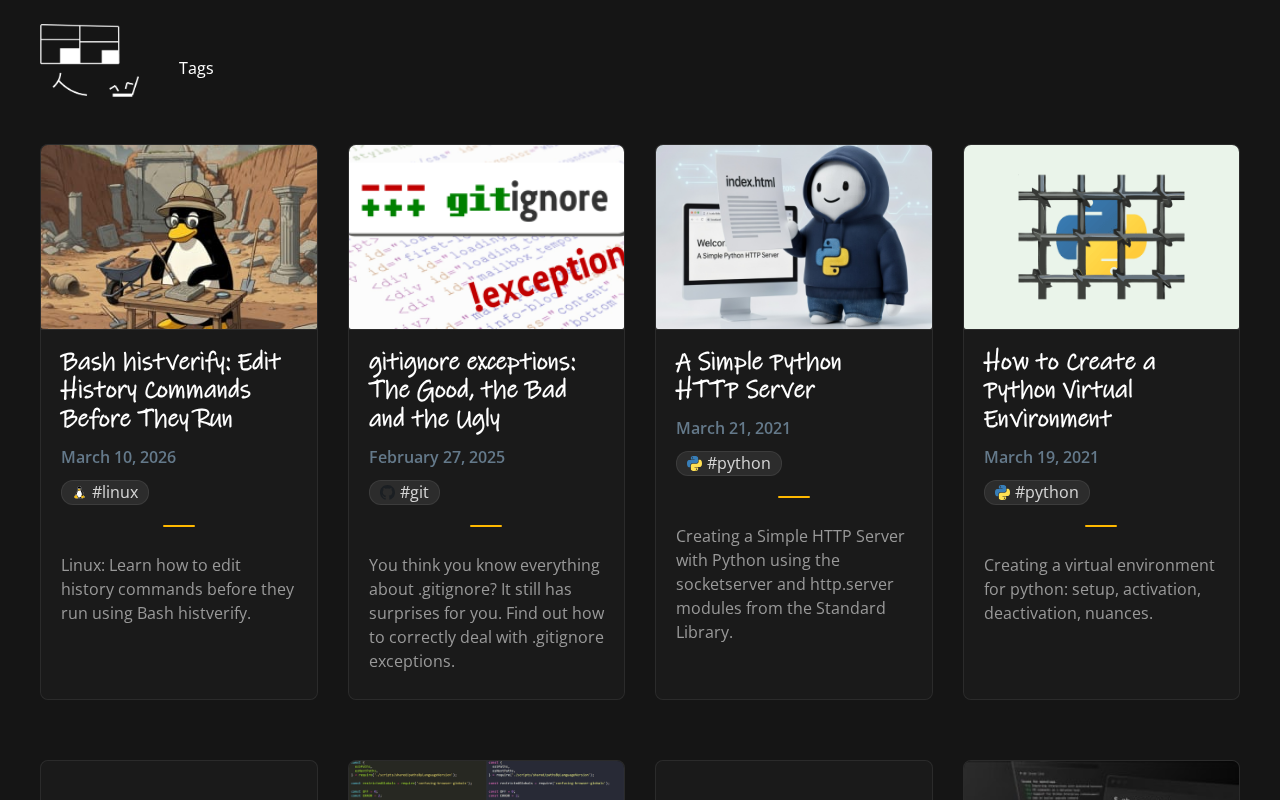Open the Tags page link
This screenshot has width=1280, height=800.
[196, 68]
